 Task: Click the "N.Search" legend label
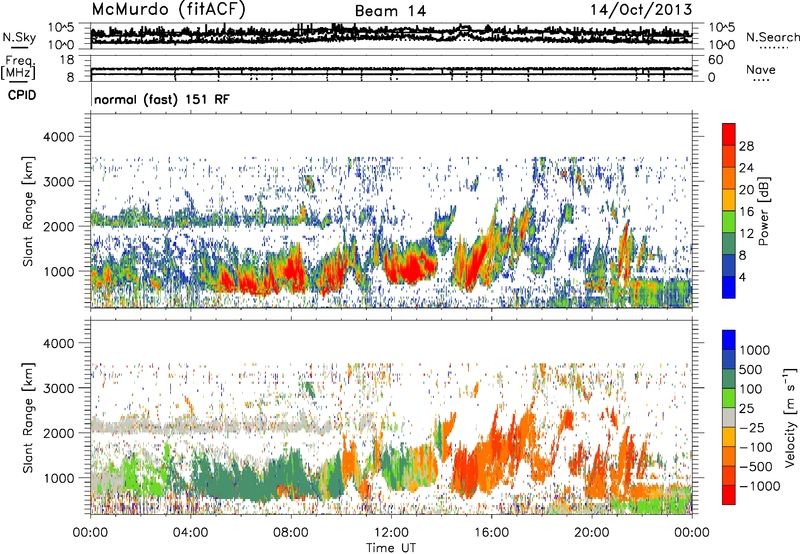[x=772, y=37]
